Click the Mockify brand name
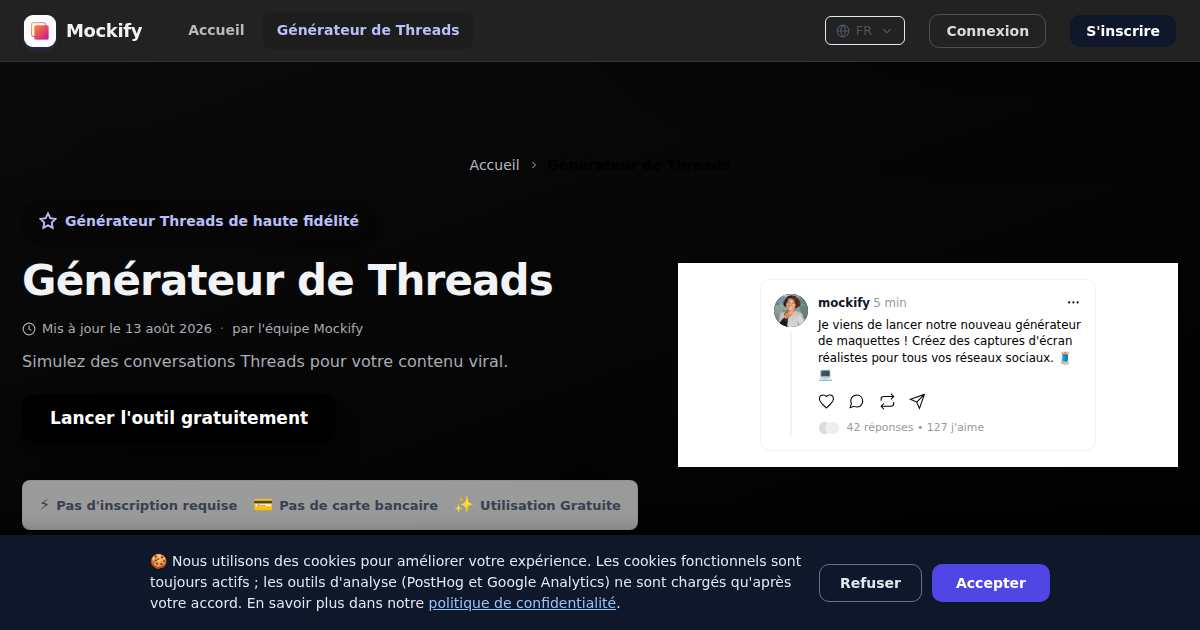This screenshot has height=630, width=1200. [x=104, y=31]
